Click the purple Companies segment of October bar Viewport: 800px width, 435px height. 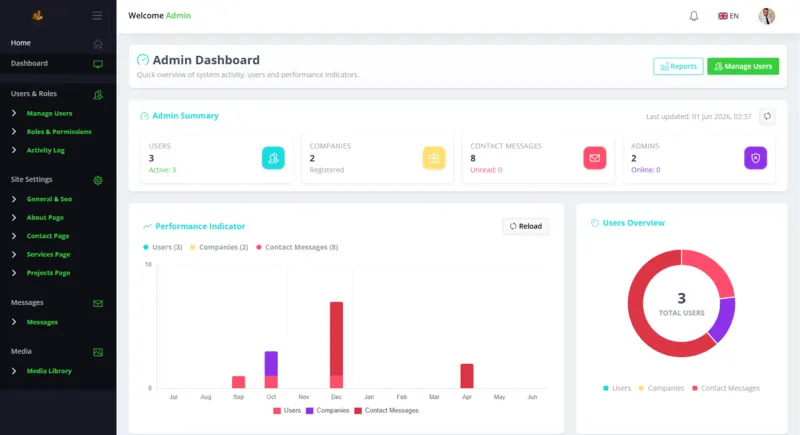[x=271, y=364]
